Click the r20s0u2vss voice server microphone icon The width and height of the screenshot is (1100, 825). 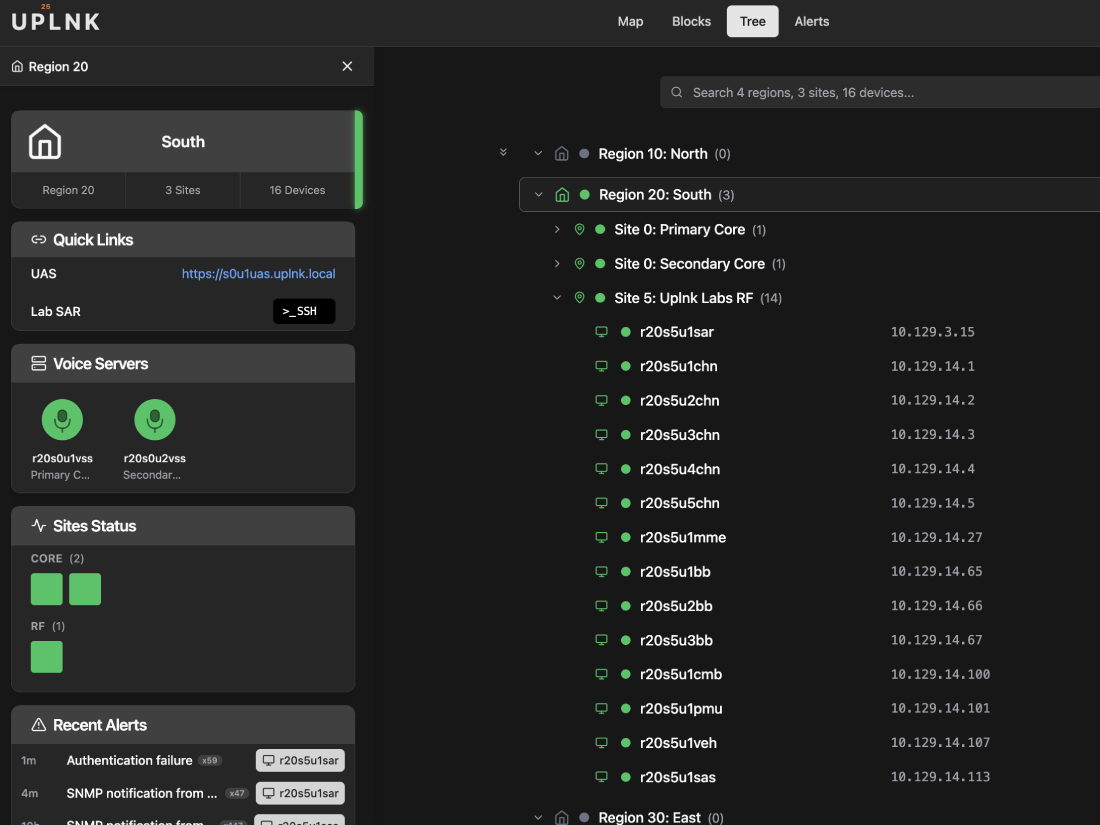click(x=154, y=420)
